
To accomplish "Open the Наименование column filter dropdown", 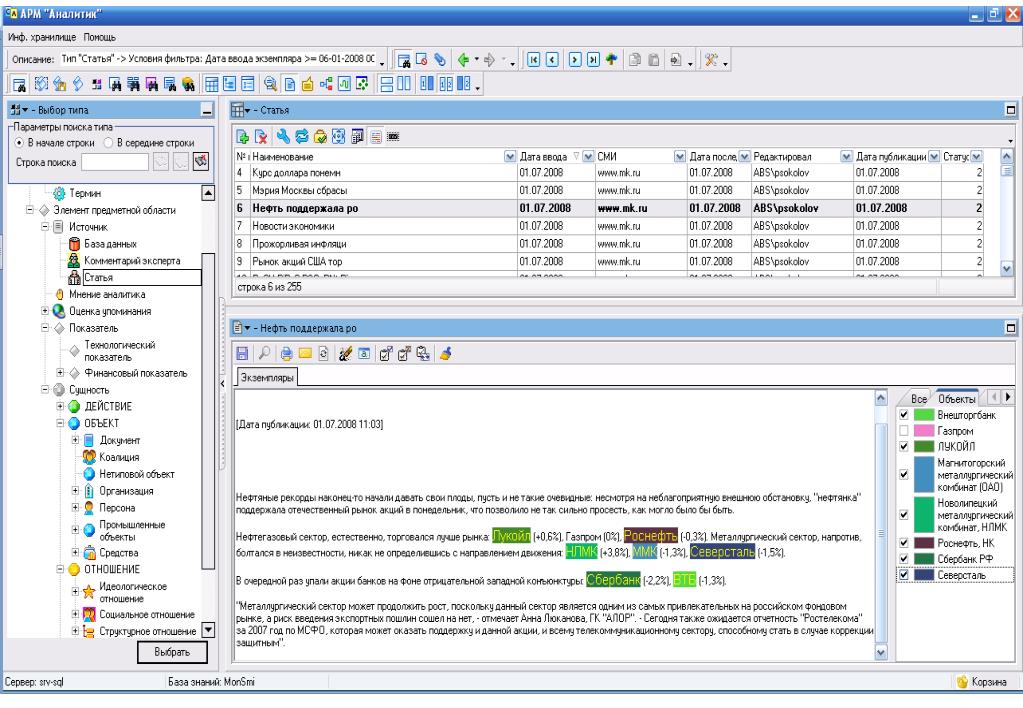I will 510,157.
